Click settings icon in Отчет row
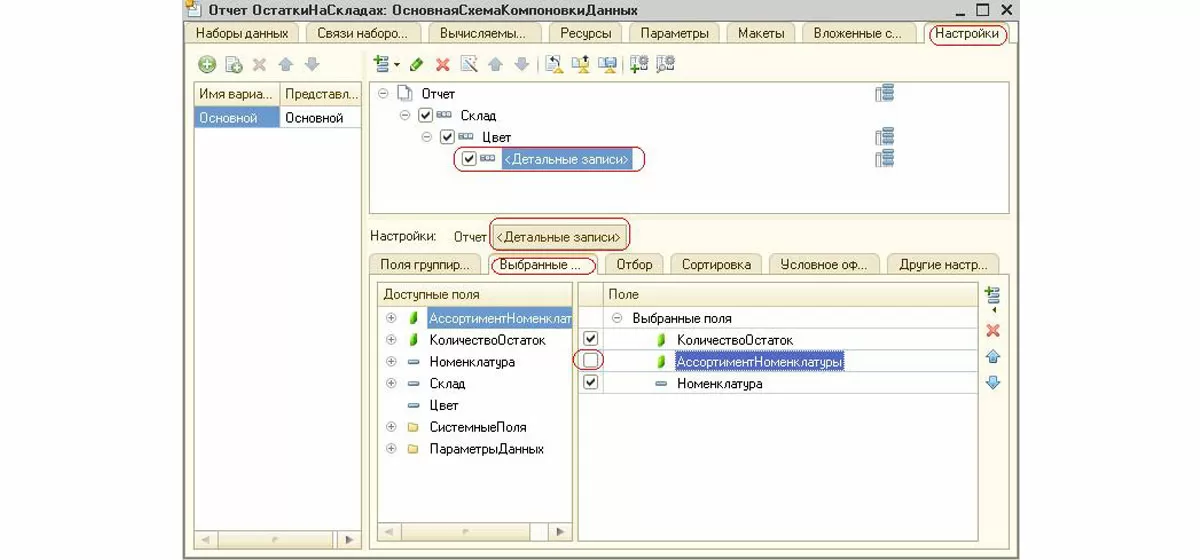 pos(884,94)
